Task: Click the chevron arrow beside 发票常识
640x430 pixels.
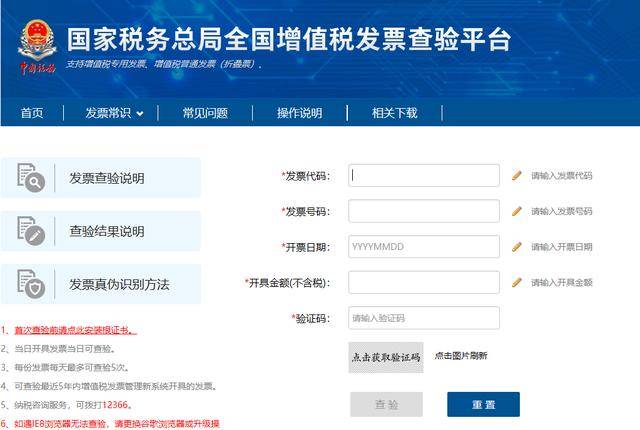Action: [x=140, y=114]
